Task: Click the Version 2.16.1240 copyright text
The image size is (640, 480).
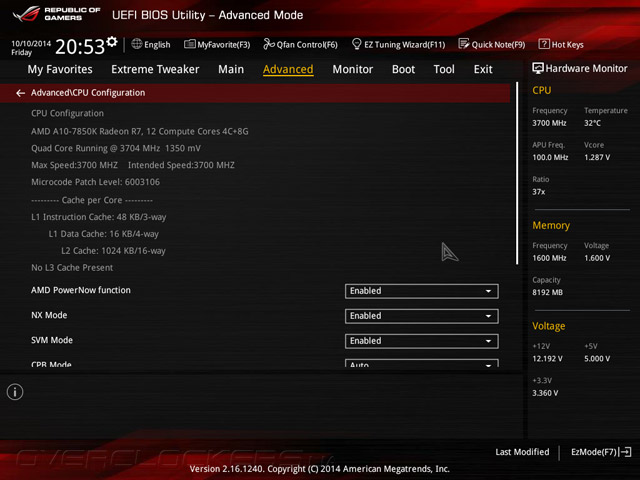Action: 320,469
